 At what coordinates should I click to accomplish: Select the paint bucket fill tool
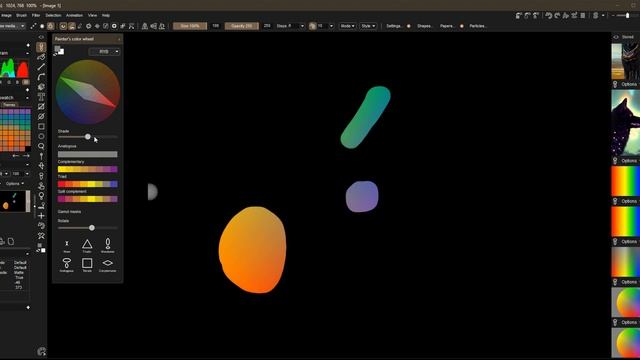coord(41,87)
